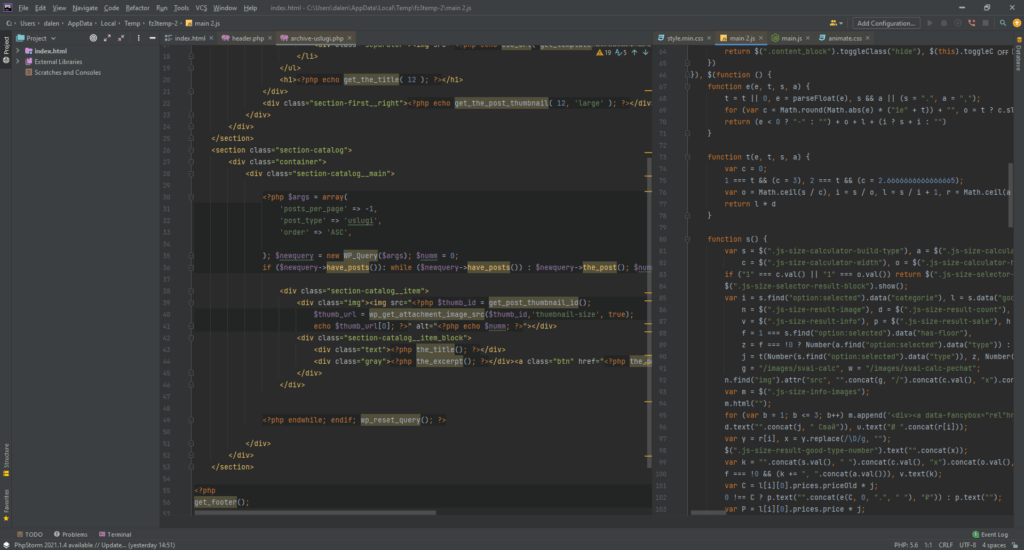The image size is (1024, 550).
Task: Click the Run (play) icon in toolbar
Action: 929,22
